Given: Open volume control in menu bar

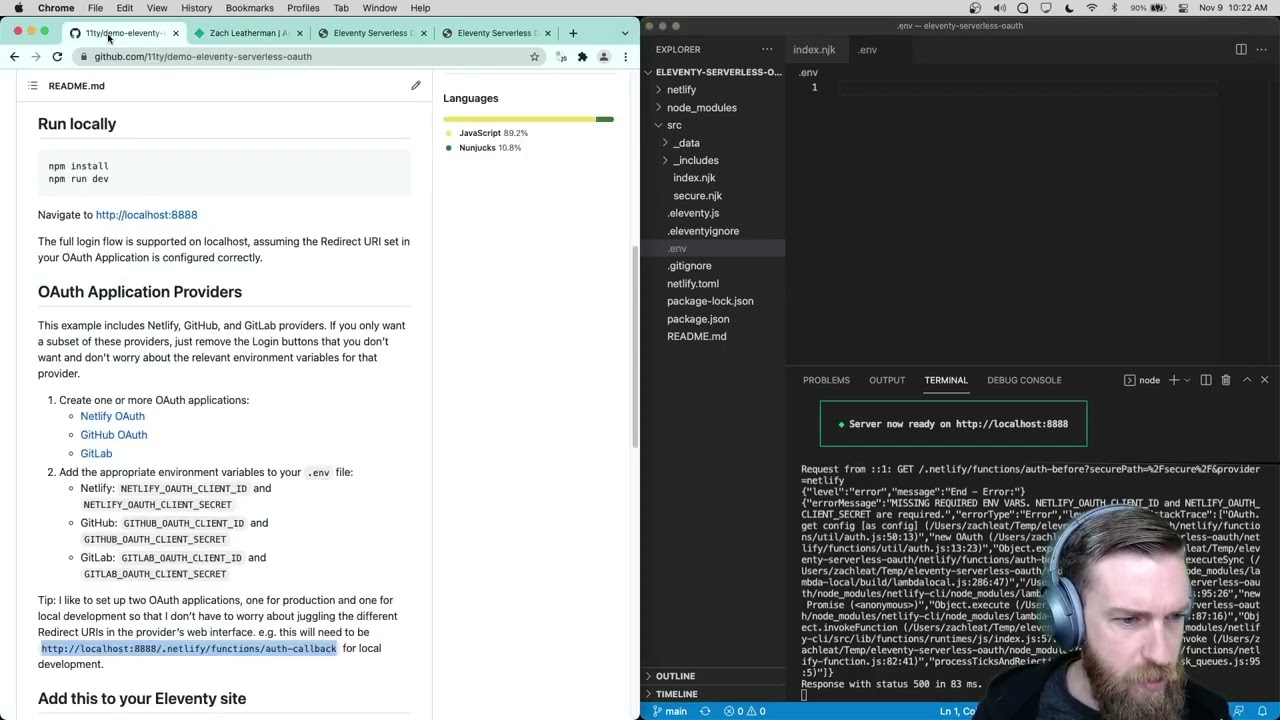Looking at the screenshot, I should 999,8.
